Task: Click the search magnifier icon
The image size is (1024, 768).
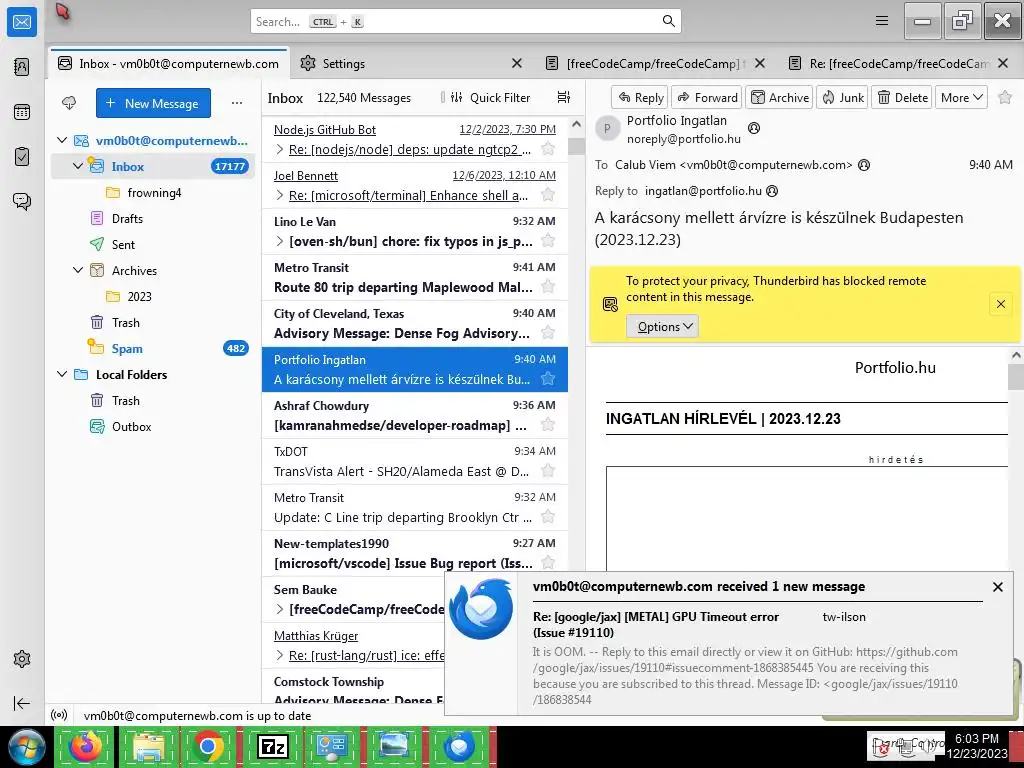Action: click(669, 21)
